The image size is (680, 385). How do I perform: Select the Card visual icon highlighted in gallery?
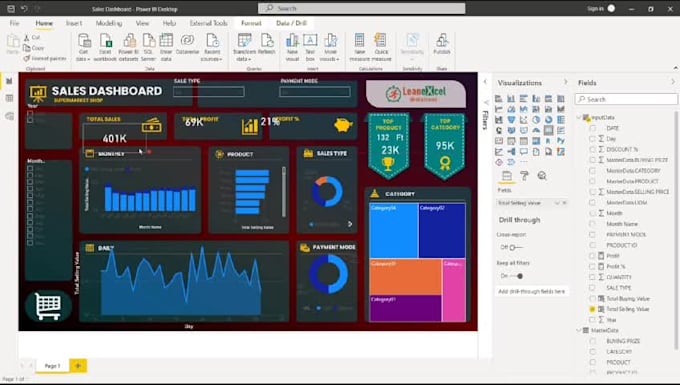pos(549,130)
